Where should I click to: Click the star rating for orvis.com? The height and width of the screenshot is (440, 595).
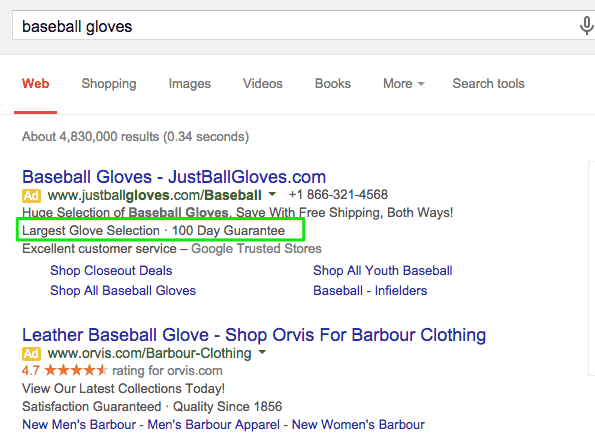click(76, 370)
